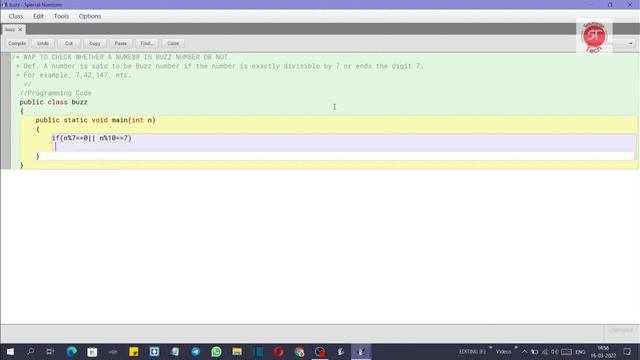
Task: Place cursor in 'public class buzz' line
Action: click(x=53, y=102)
